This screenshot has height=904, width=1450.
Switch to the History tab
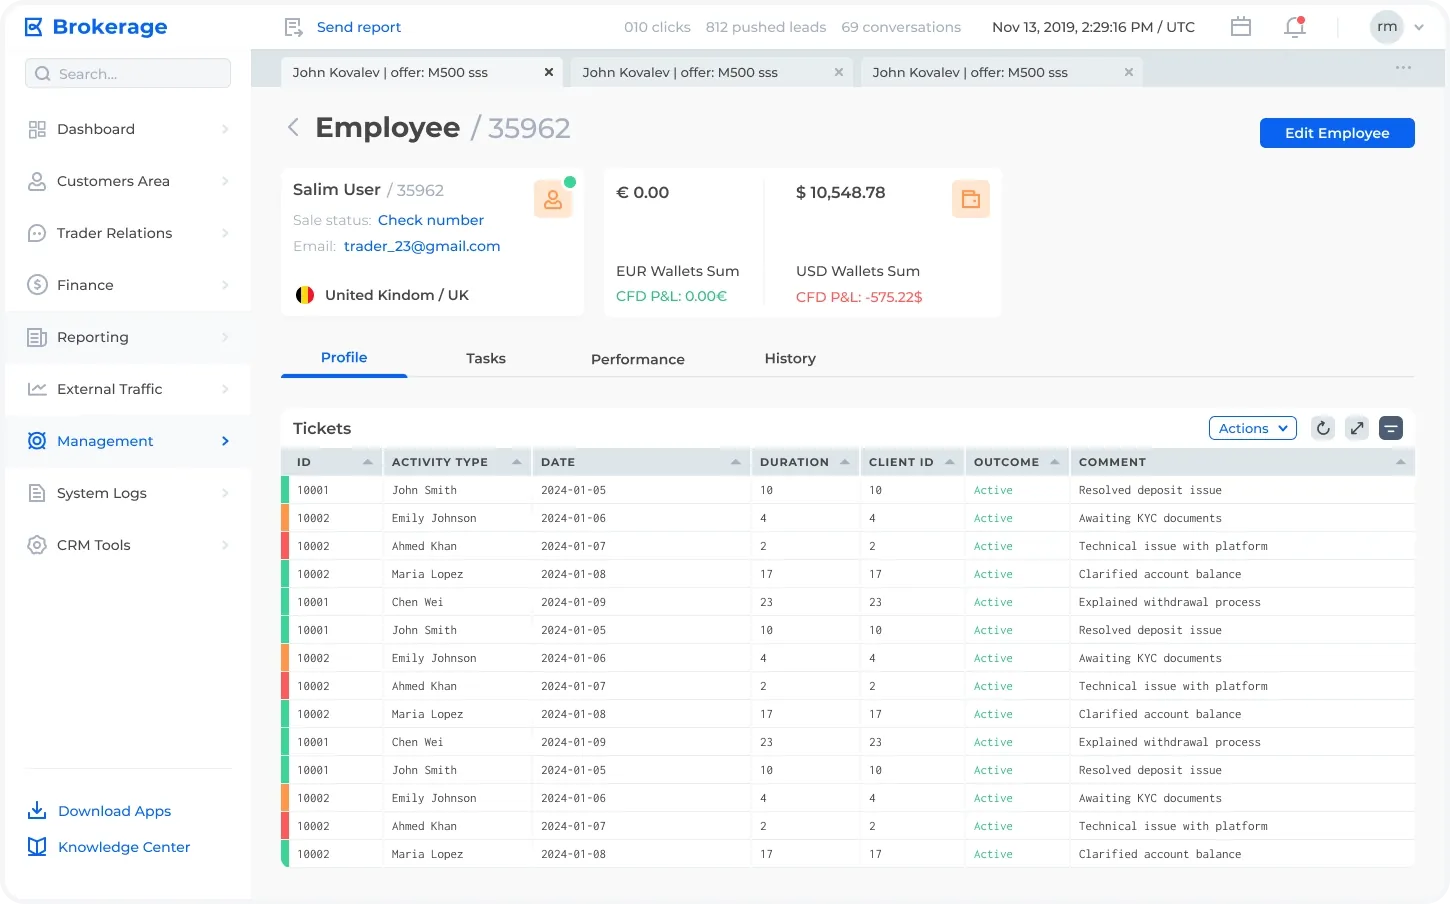tap(790, 358)
